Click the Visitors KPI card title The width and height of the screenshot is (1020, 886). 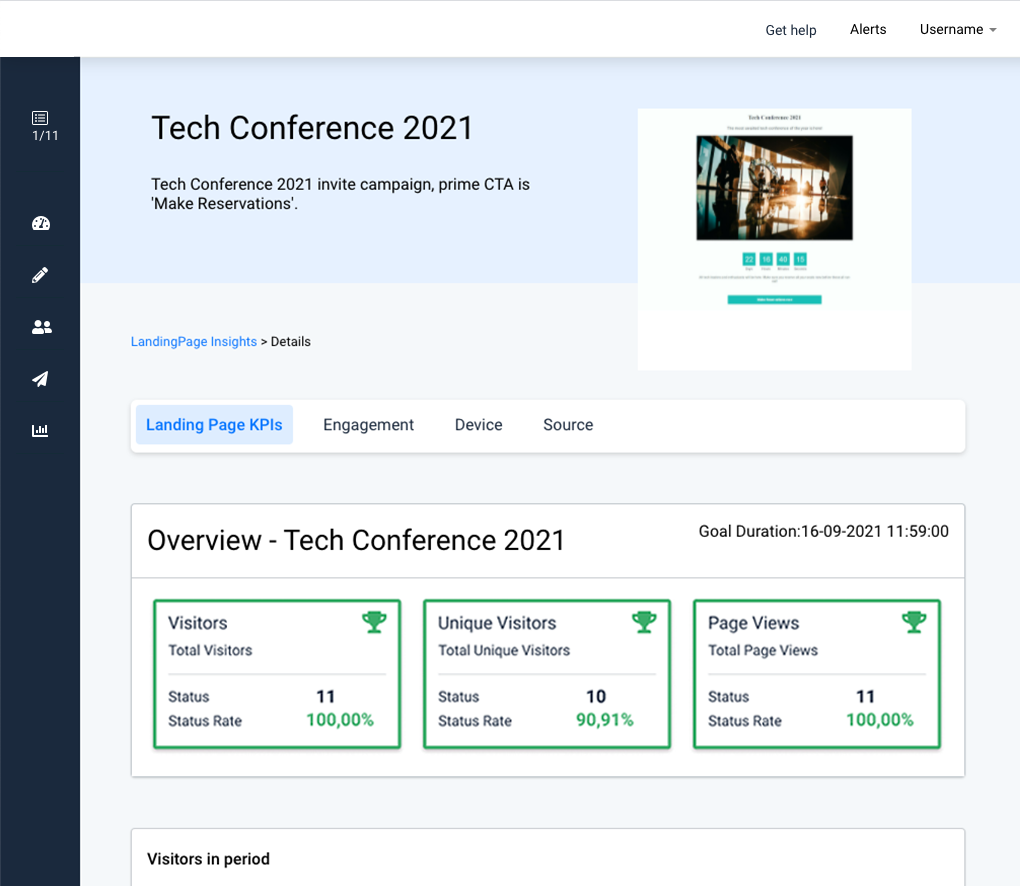(x=198, y=623)
